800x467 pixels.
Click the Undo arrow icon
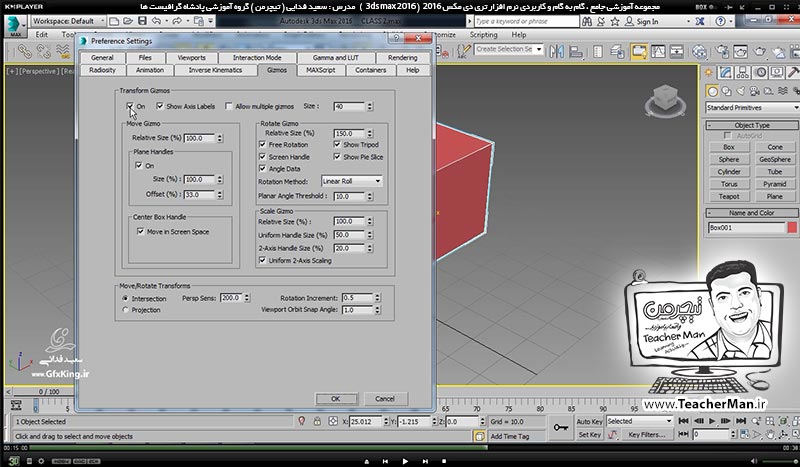pos(157,21)
